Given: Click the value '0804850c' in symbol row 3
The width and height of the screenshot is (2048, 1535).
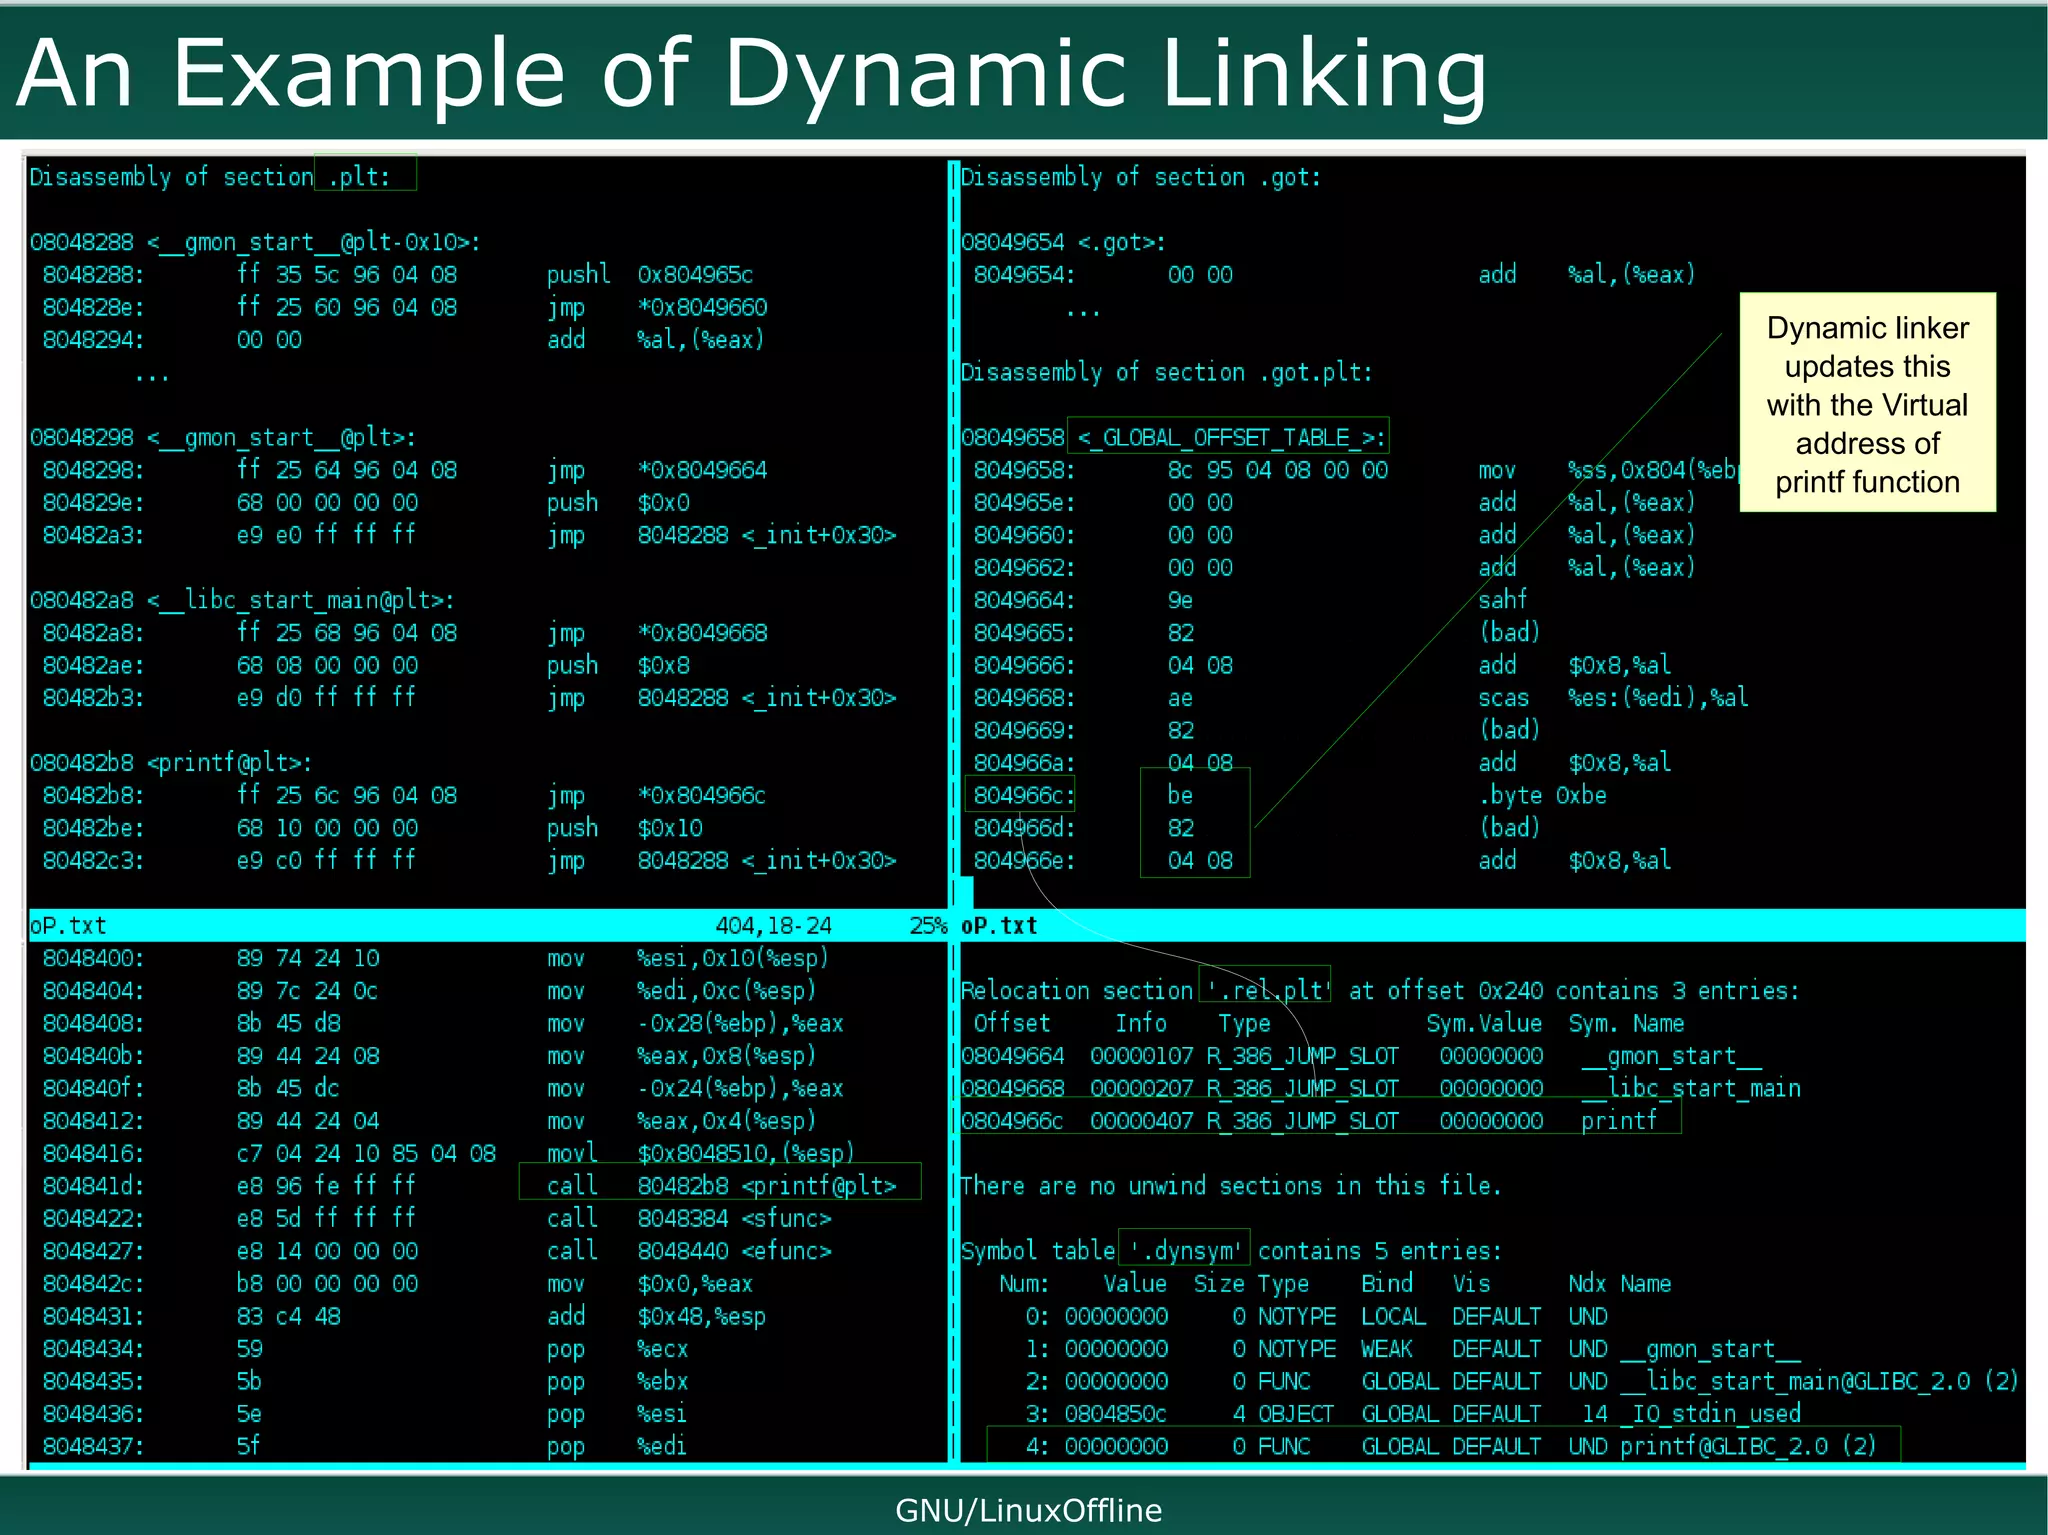Looking at the screenshot, I should point(1115,1413).
